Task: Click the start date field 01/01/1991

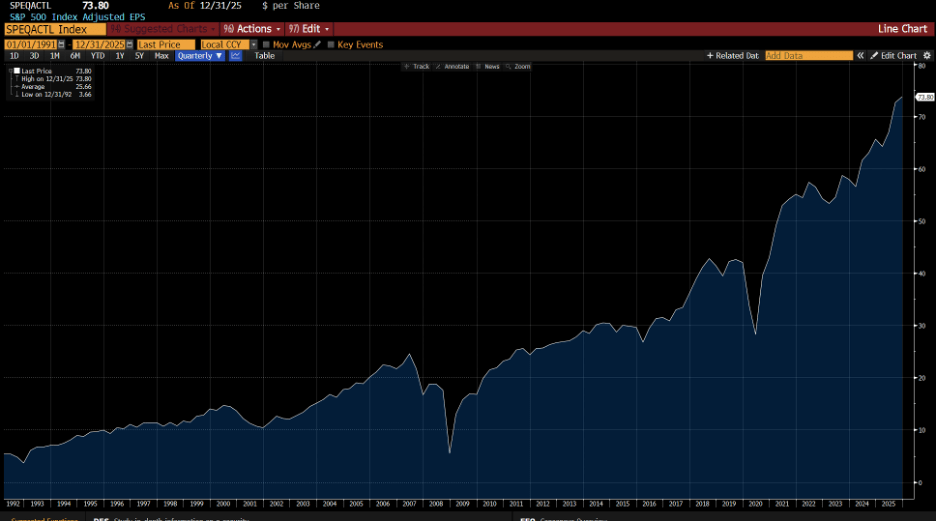Action: click(30, 45)
